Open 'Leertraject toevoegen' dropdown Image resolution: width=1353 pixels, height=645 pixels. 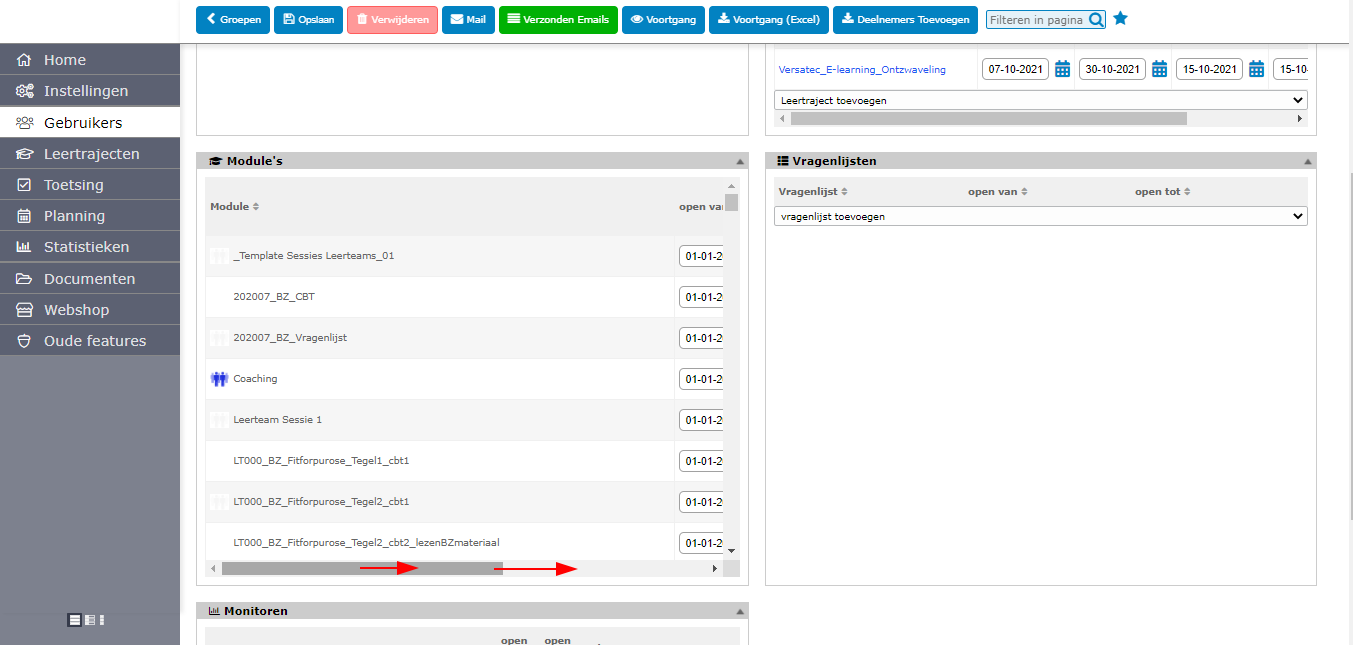pos(1040,100)
